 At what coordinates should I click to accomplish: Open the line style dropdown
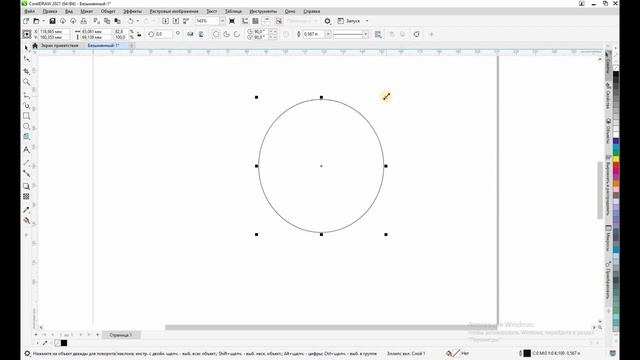pyautogui.click(x=365, y=34)
